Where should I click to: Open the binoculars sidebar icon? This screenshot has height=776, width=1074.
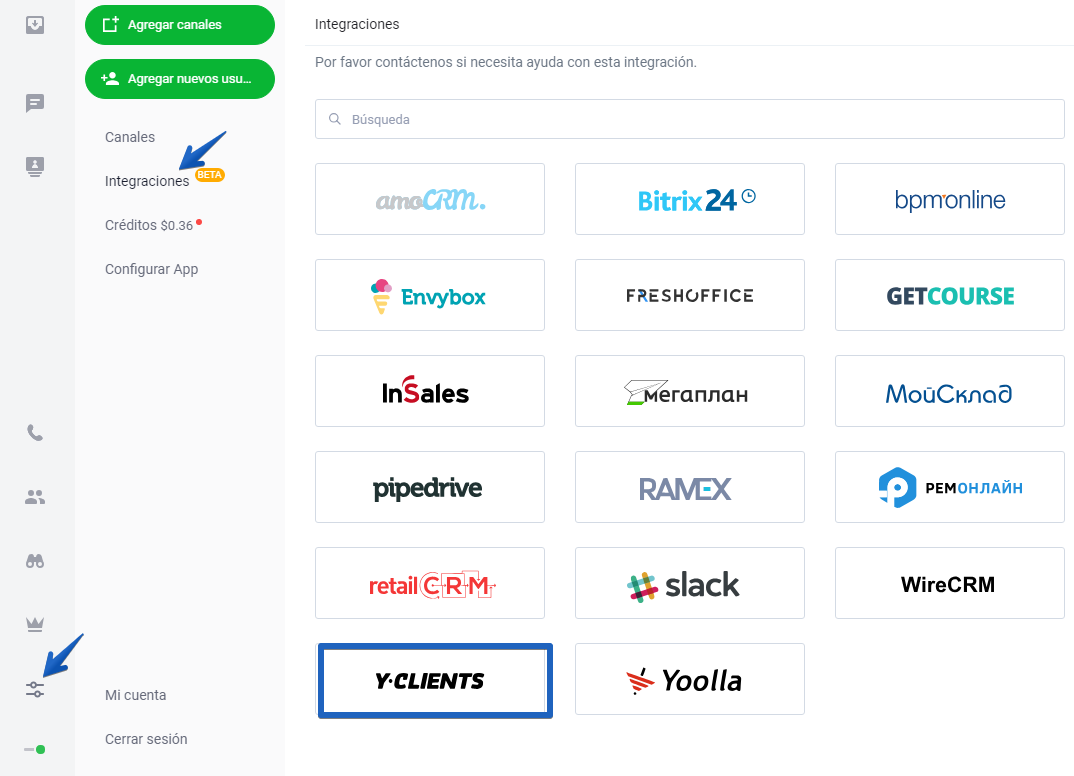point(35,561)
